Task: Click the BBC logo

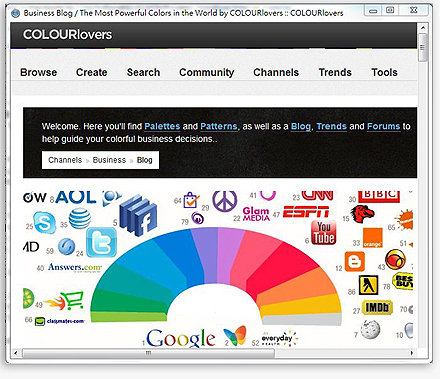Action: pyautogui.click(x=379, y=197)
